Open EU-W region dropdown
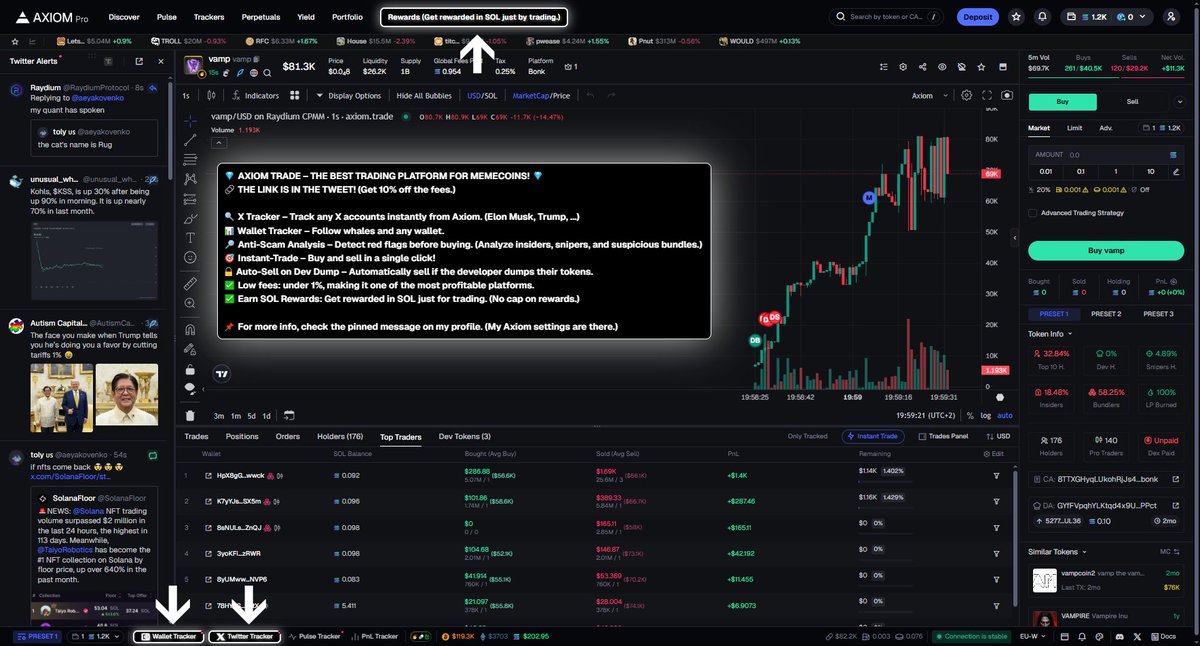This screenshot has height=646, width=1200. [1034, 636]
